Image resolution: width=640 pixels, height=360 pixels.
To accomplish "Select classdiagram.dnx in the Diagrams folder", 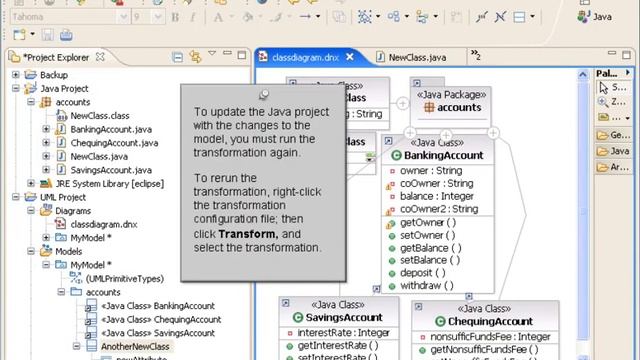I will (x=104, y=224).
